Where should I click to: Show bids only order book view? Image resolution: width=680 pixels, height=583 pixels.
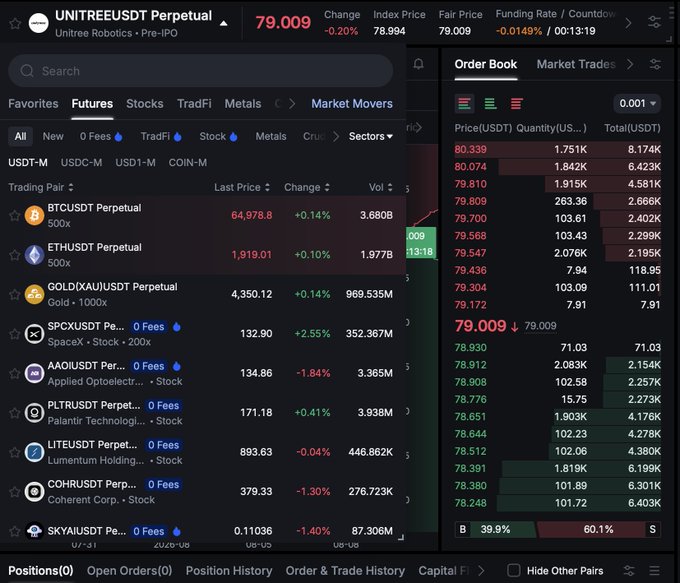pyautogui.click(x=490, y=104)
